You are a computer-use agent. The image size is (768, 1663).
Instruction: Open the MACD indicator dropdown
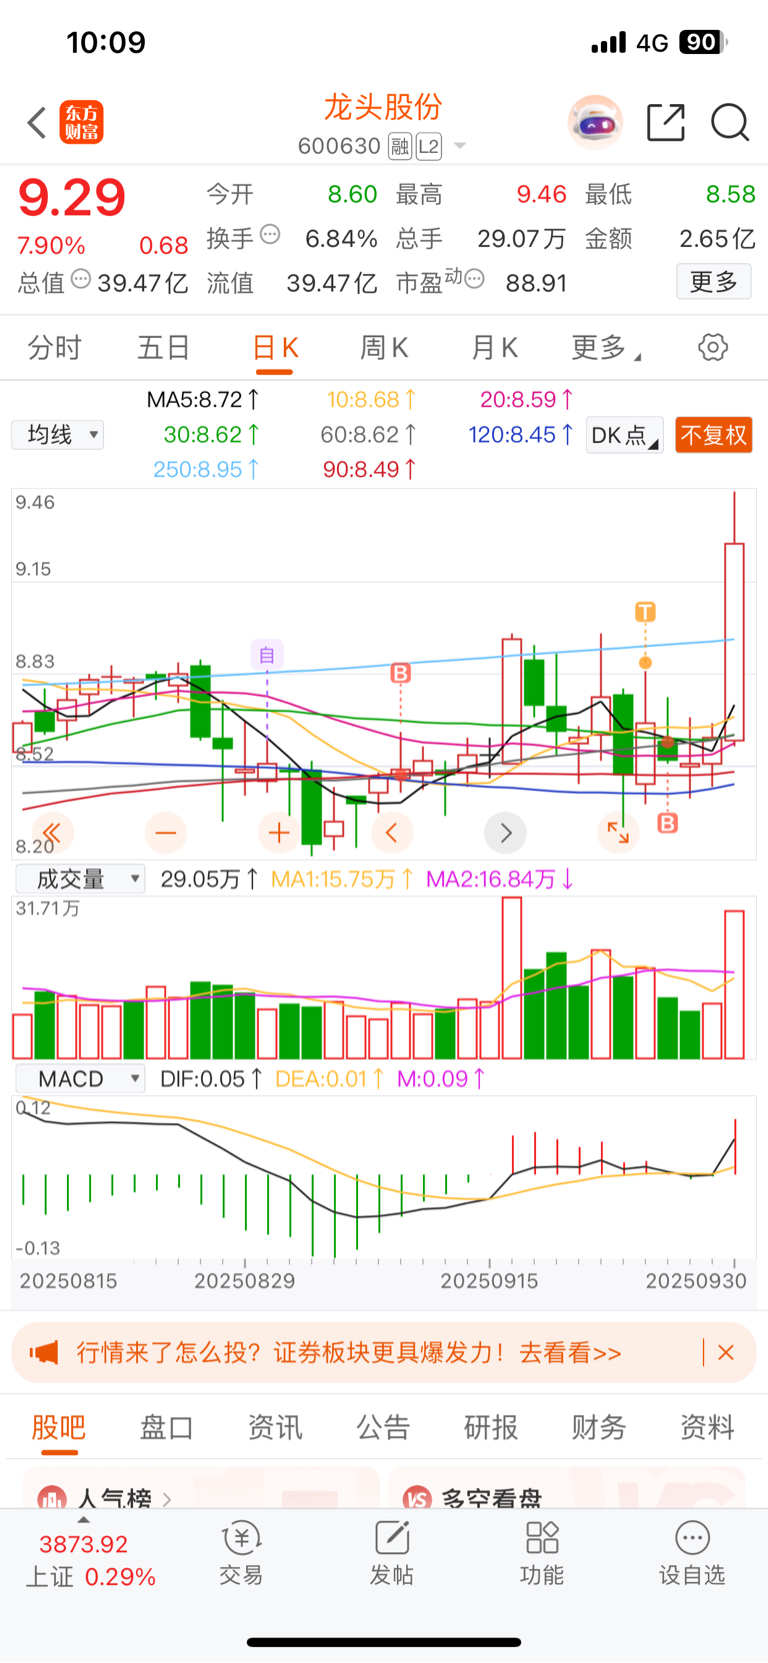[x=80, y=1079]
